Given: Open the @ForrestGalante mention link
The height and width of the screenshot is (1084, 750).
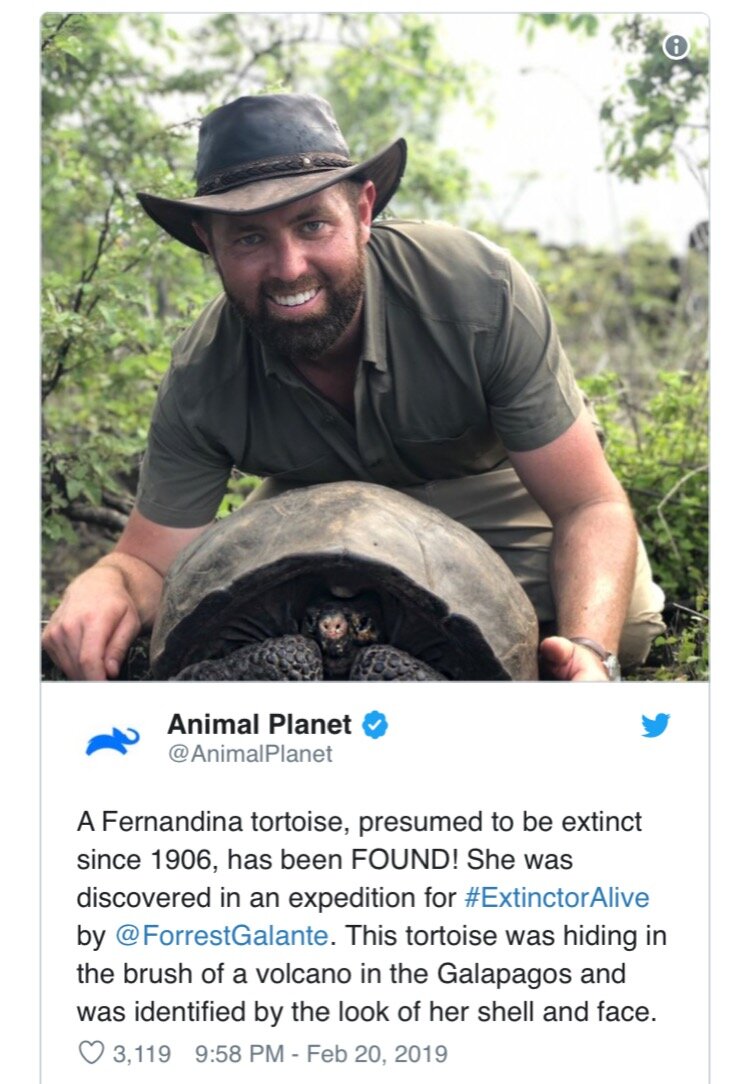Looking at the screenshot, I should pos(221,935).
